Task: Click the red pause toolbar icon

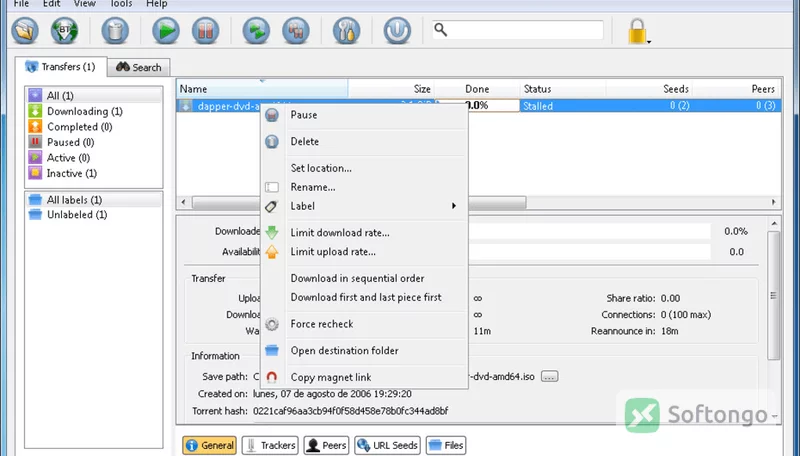Action: click(205, 31)
